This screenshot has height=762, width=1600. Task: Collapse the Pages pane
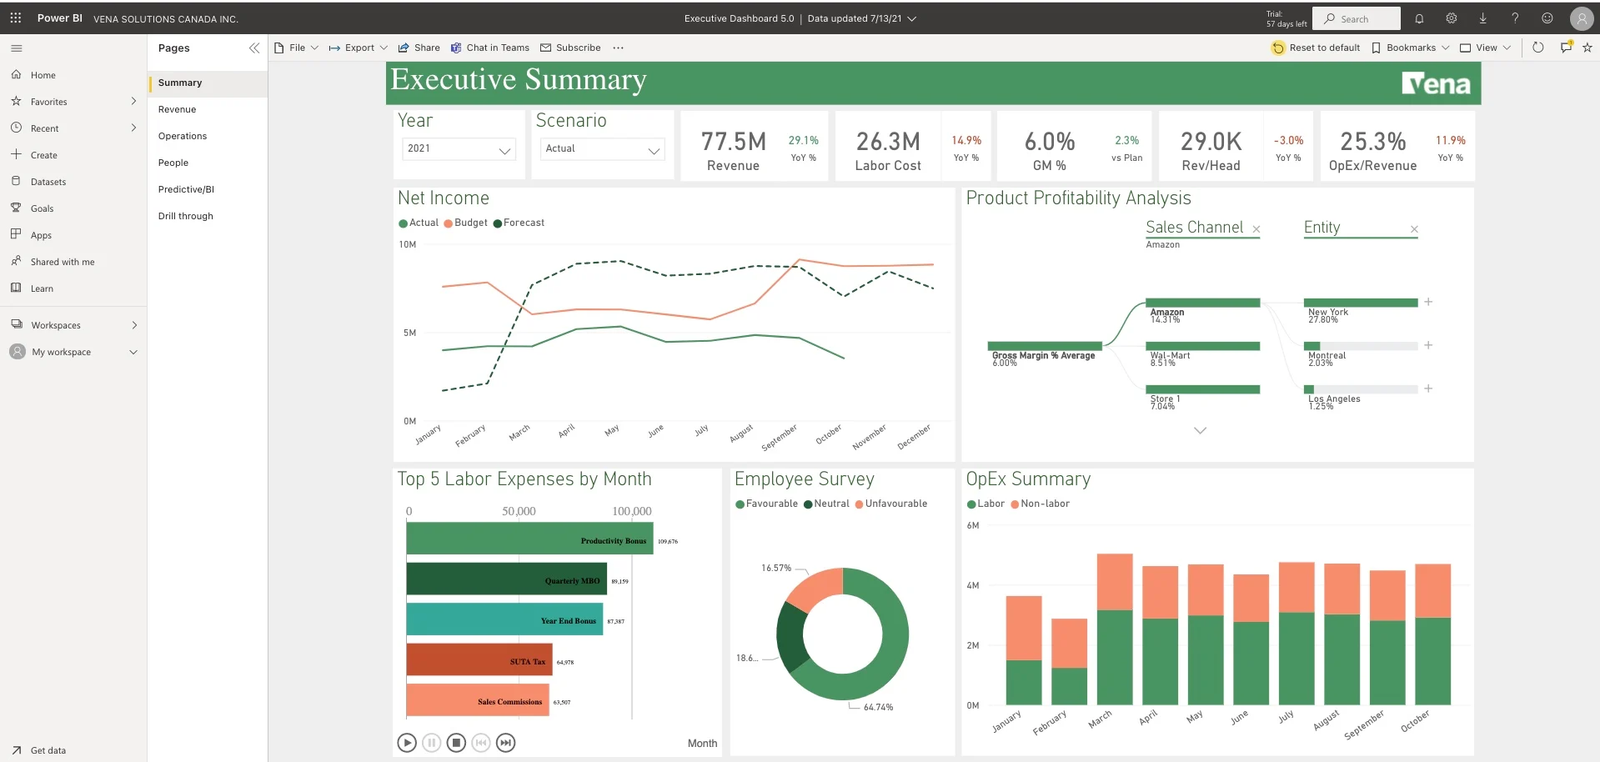pos(254,48)
